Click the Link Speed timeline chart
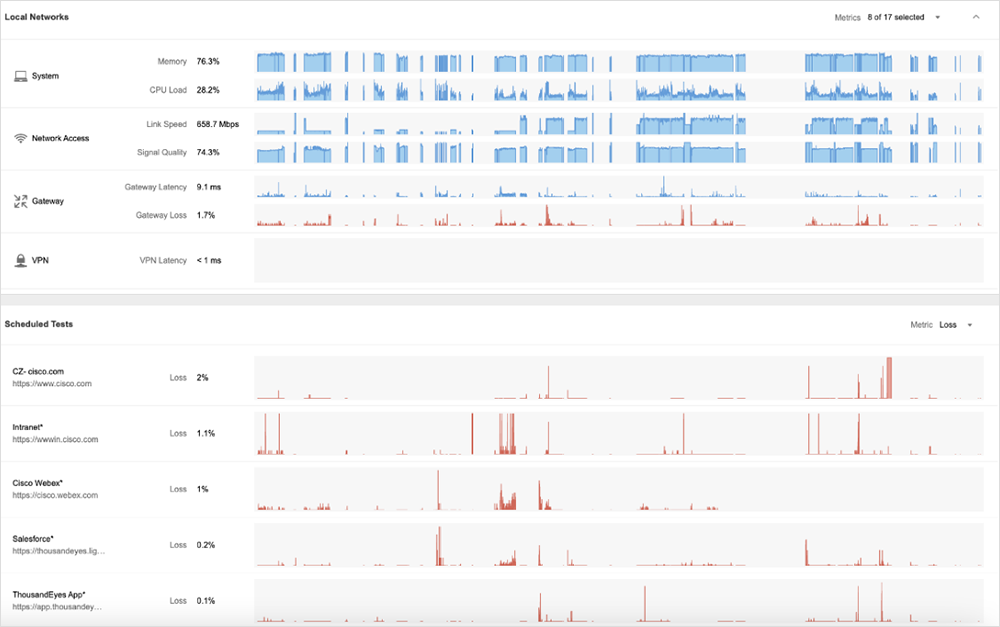This screenshot has height=627, width=1000. coord(619,125)
